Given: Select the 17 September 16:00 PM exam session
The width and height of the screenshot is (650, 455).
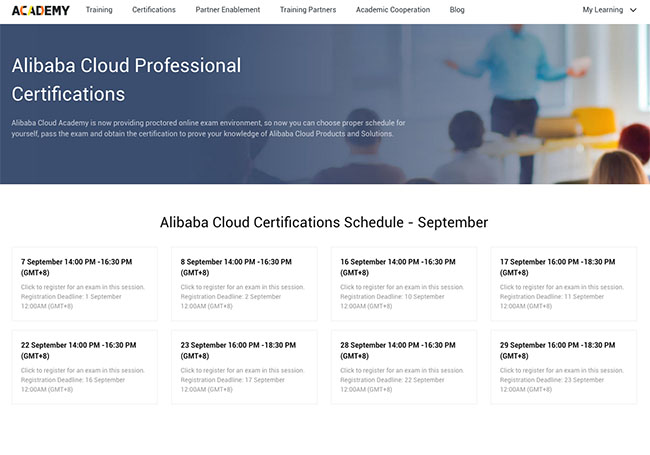Looking at the screenshot, I should click(564, 284).
